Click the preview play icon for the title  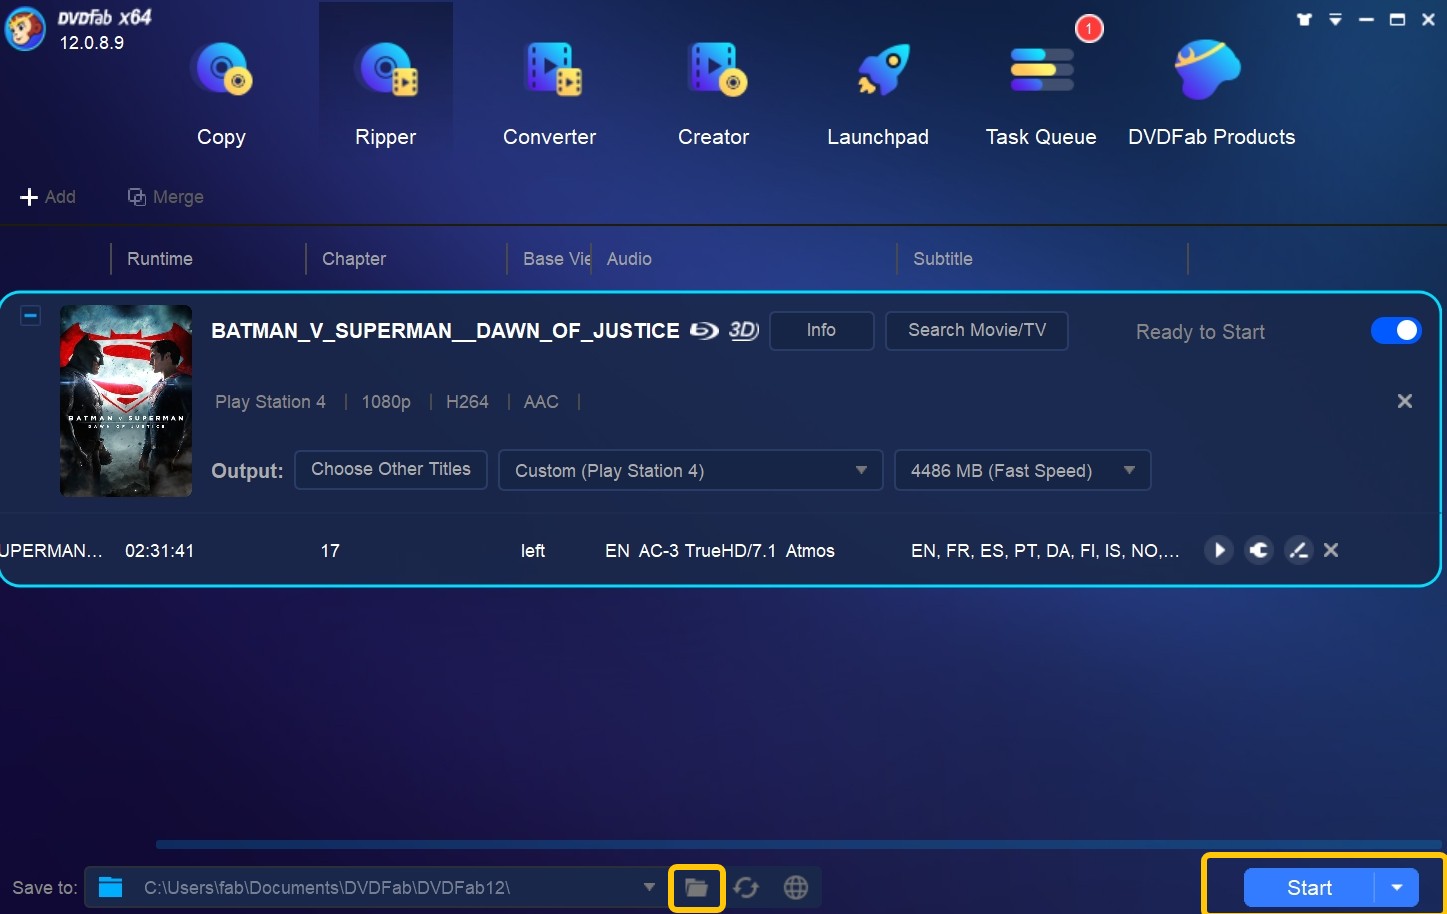(x=1218, y=550)
